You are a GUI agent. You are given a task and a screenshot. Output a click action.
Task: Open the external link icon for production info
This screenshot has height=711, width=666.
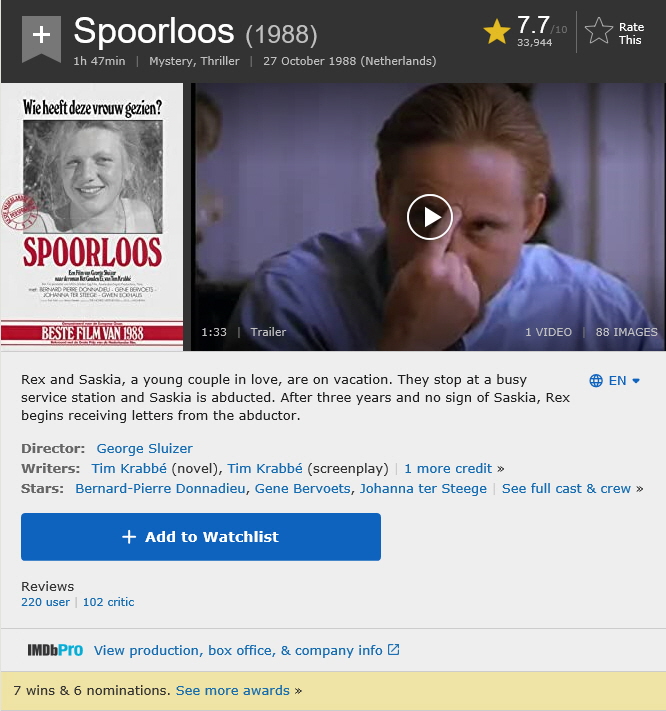[394, 650]
